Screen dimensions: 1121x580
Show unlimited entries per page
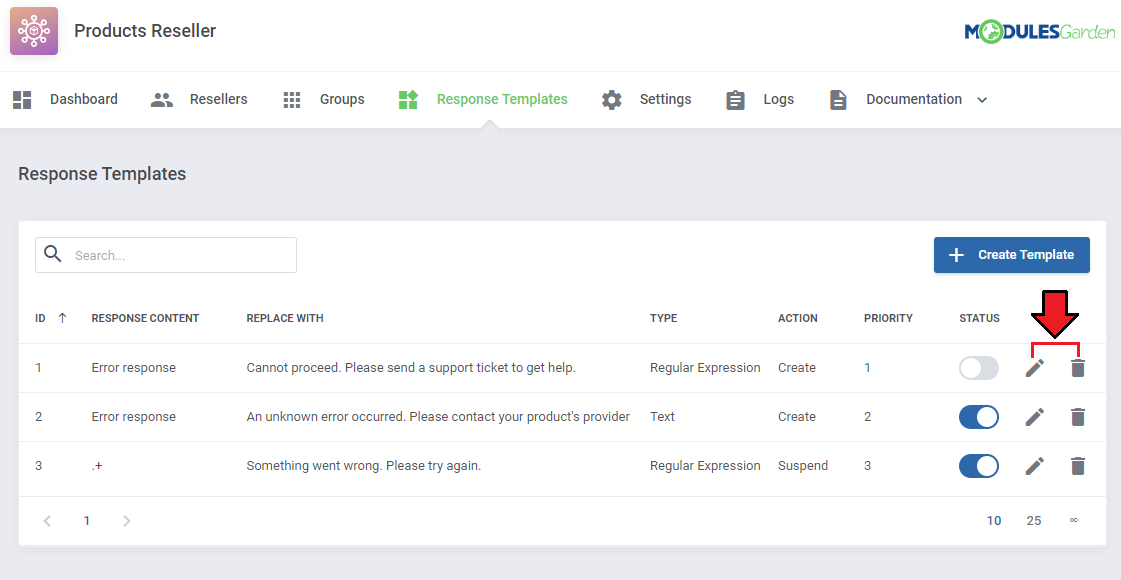(1074, 521)
